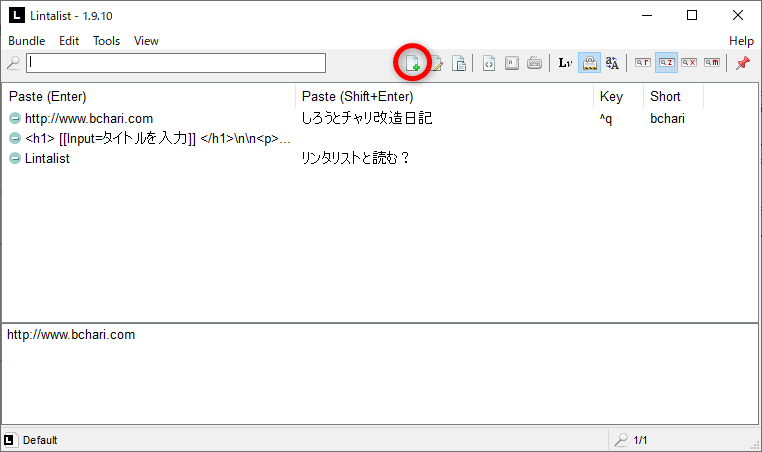
Task: Click the ^q hotkey cell
Action: click(606, 119)
